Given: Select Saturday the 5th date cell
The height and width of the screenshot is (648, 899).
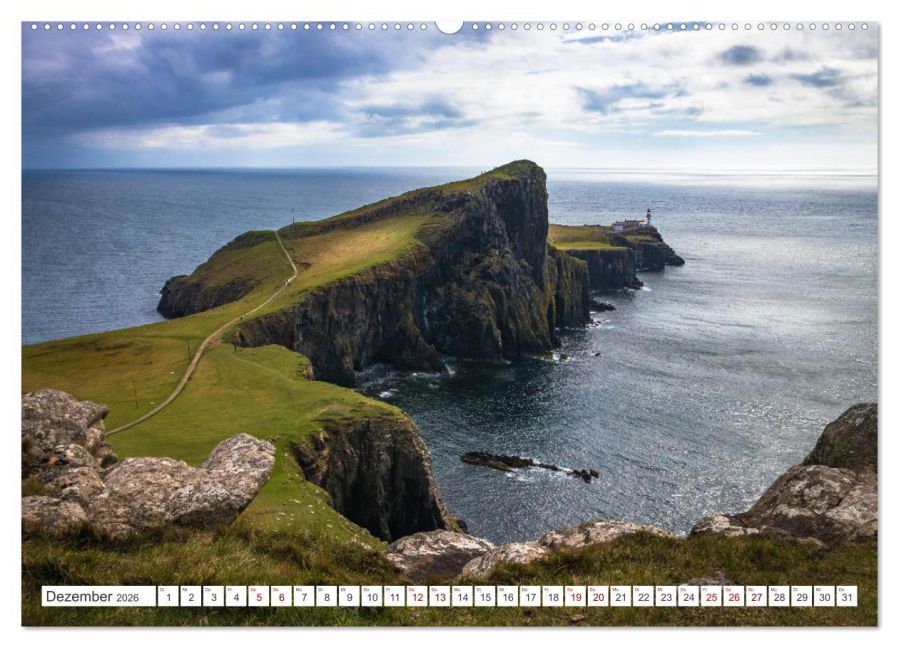Looking at the screenshot, I should click(x=259, y=596).
